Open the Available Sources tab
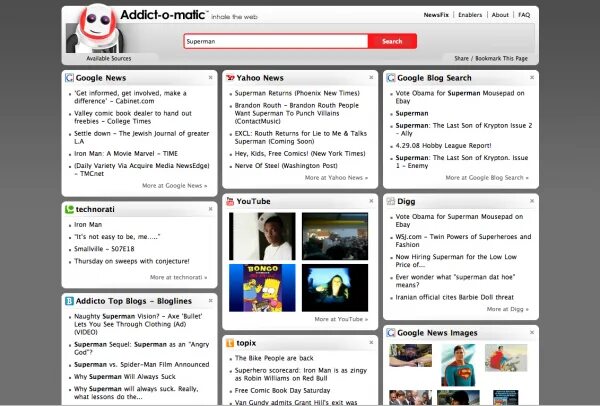600x406 pixels. point(109,59)
